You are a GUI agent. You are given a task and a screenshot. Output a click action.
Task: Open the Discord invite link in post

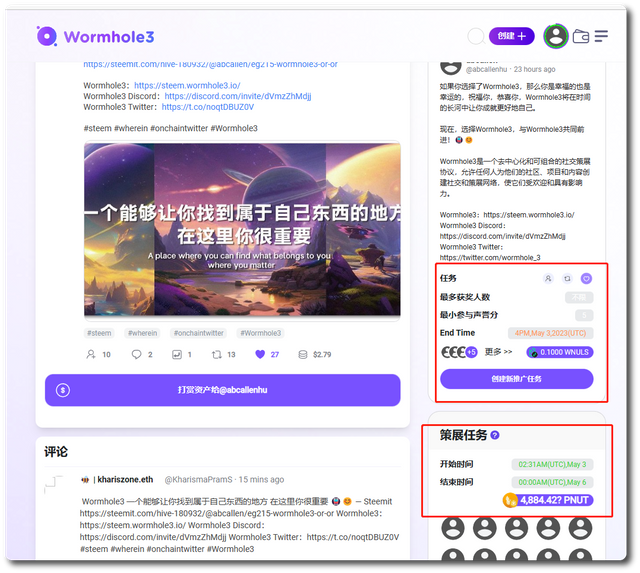coord(238,96)
